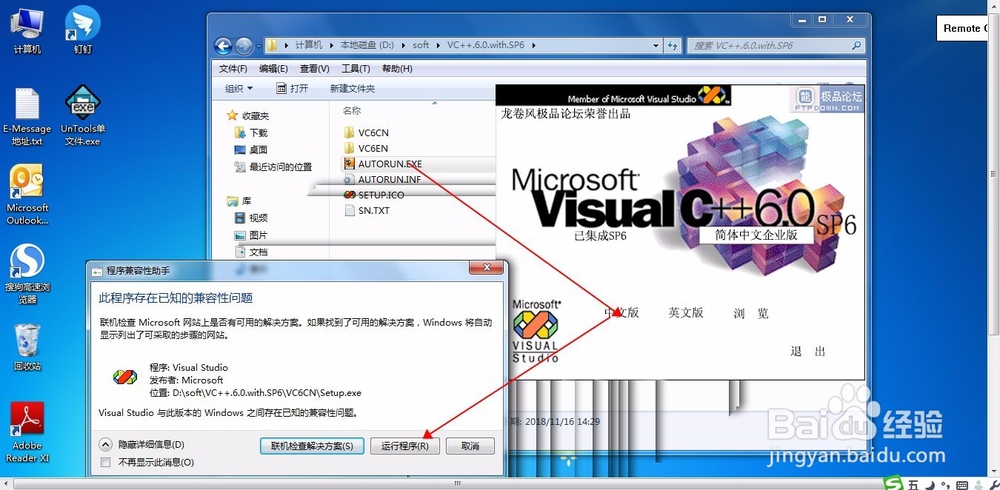Image resolution: width=1000 pixels, height=490 pixels.
Task: Open 视频 library in the navigation pane
Action: (x=251, y=218)
